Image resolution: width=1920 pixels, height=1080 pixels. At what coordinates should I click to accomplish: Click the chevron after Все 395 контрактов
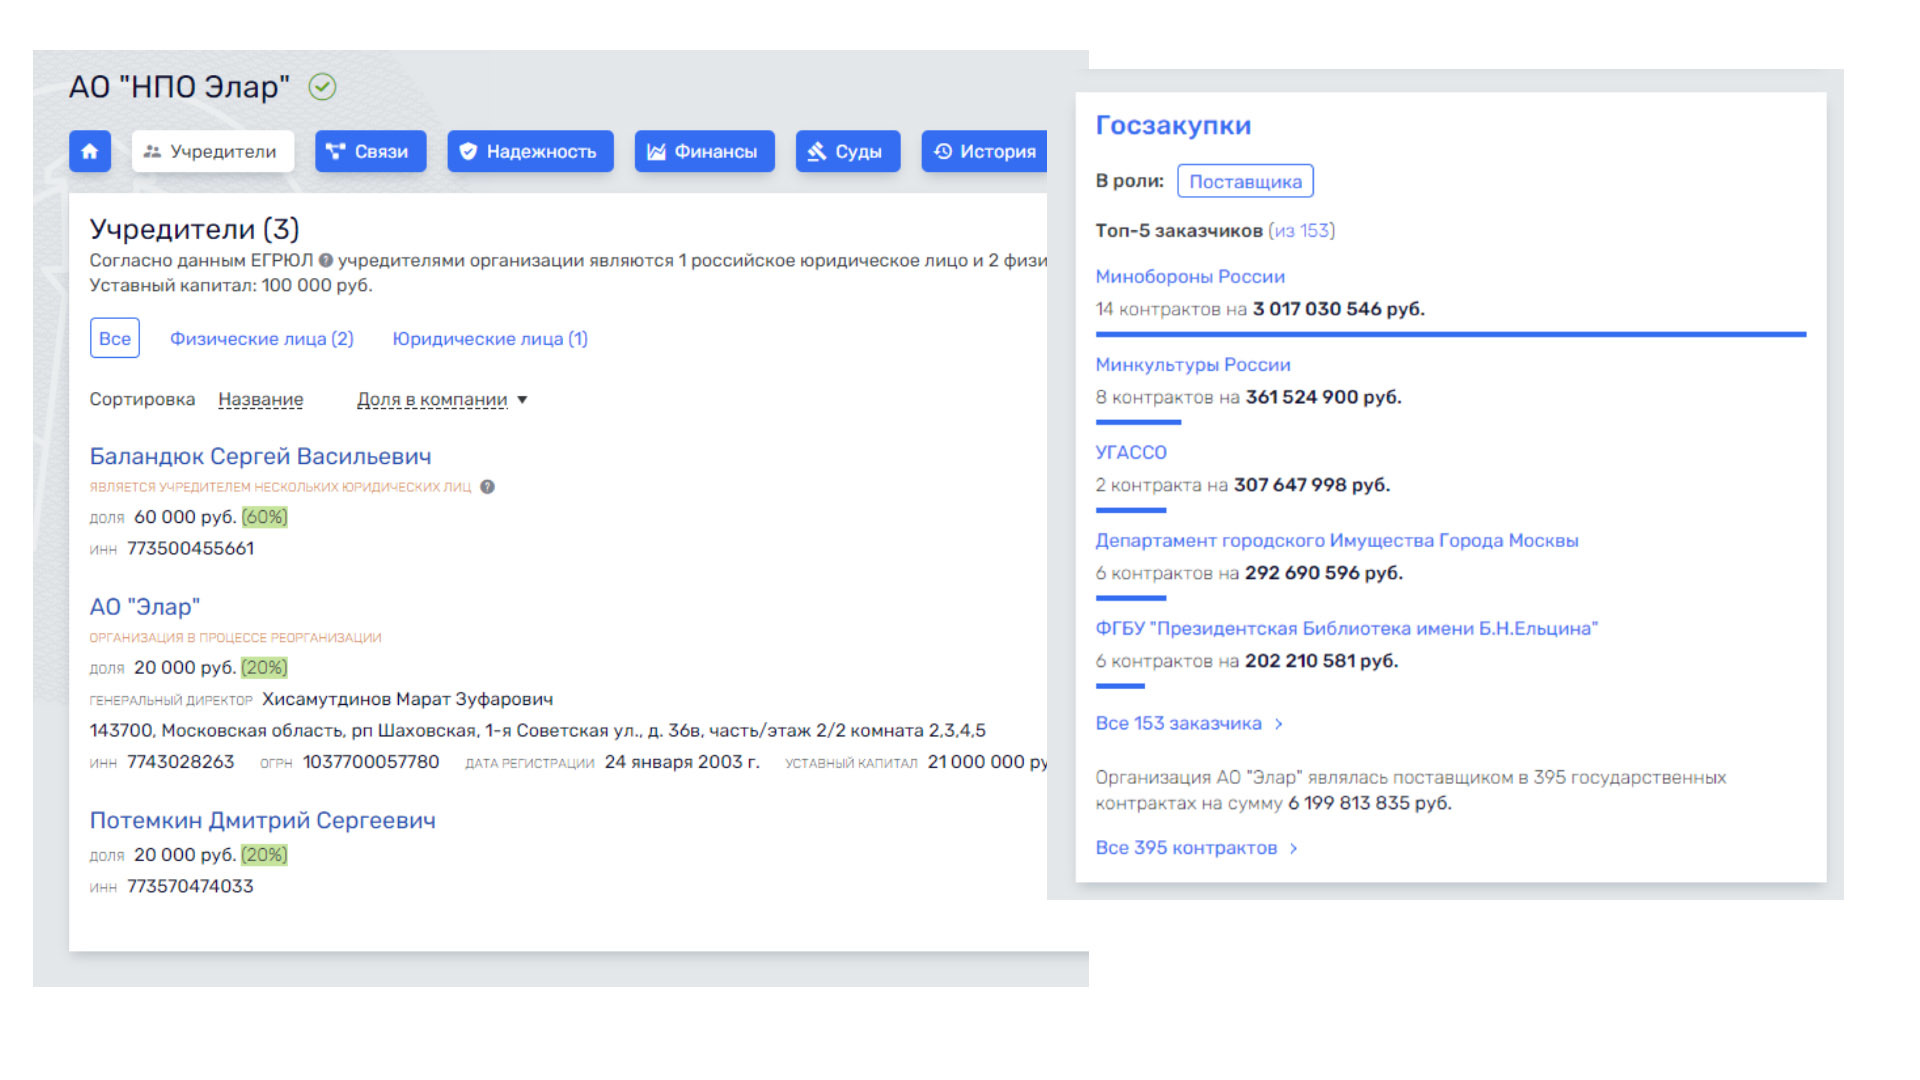click(1294, 848)
